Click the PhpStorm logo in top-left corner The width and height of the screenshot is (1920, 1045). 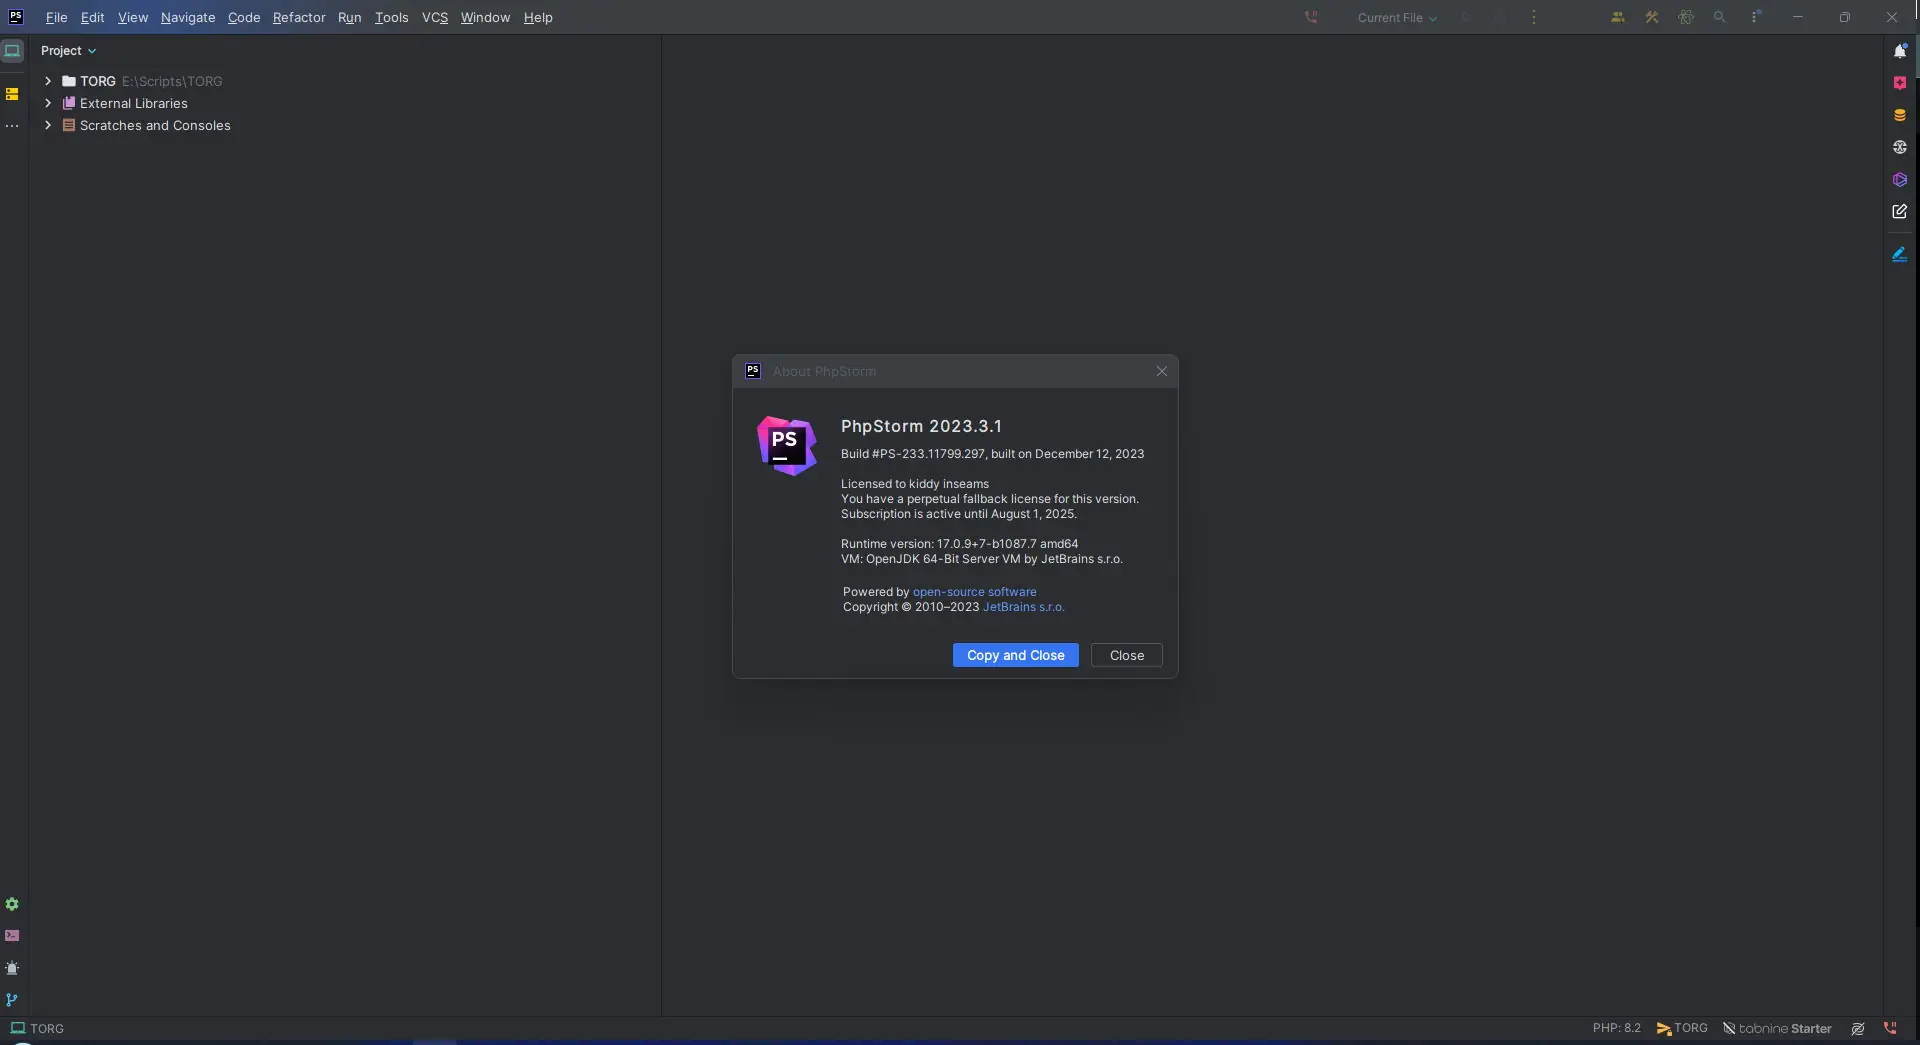click(16, 17)
